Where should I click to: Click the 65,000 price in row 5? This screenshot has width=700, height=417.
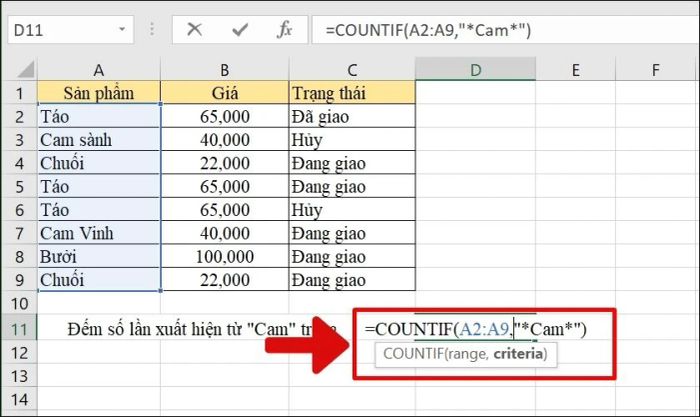point(225,186)
